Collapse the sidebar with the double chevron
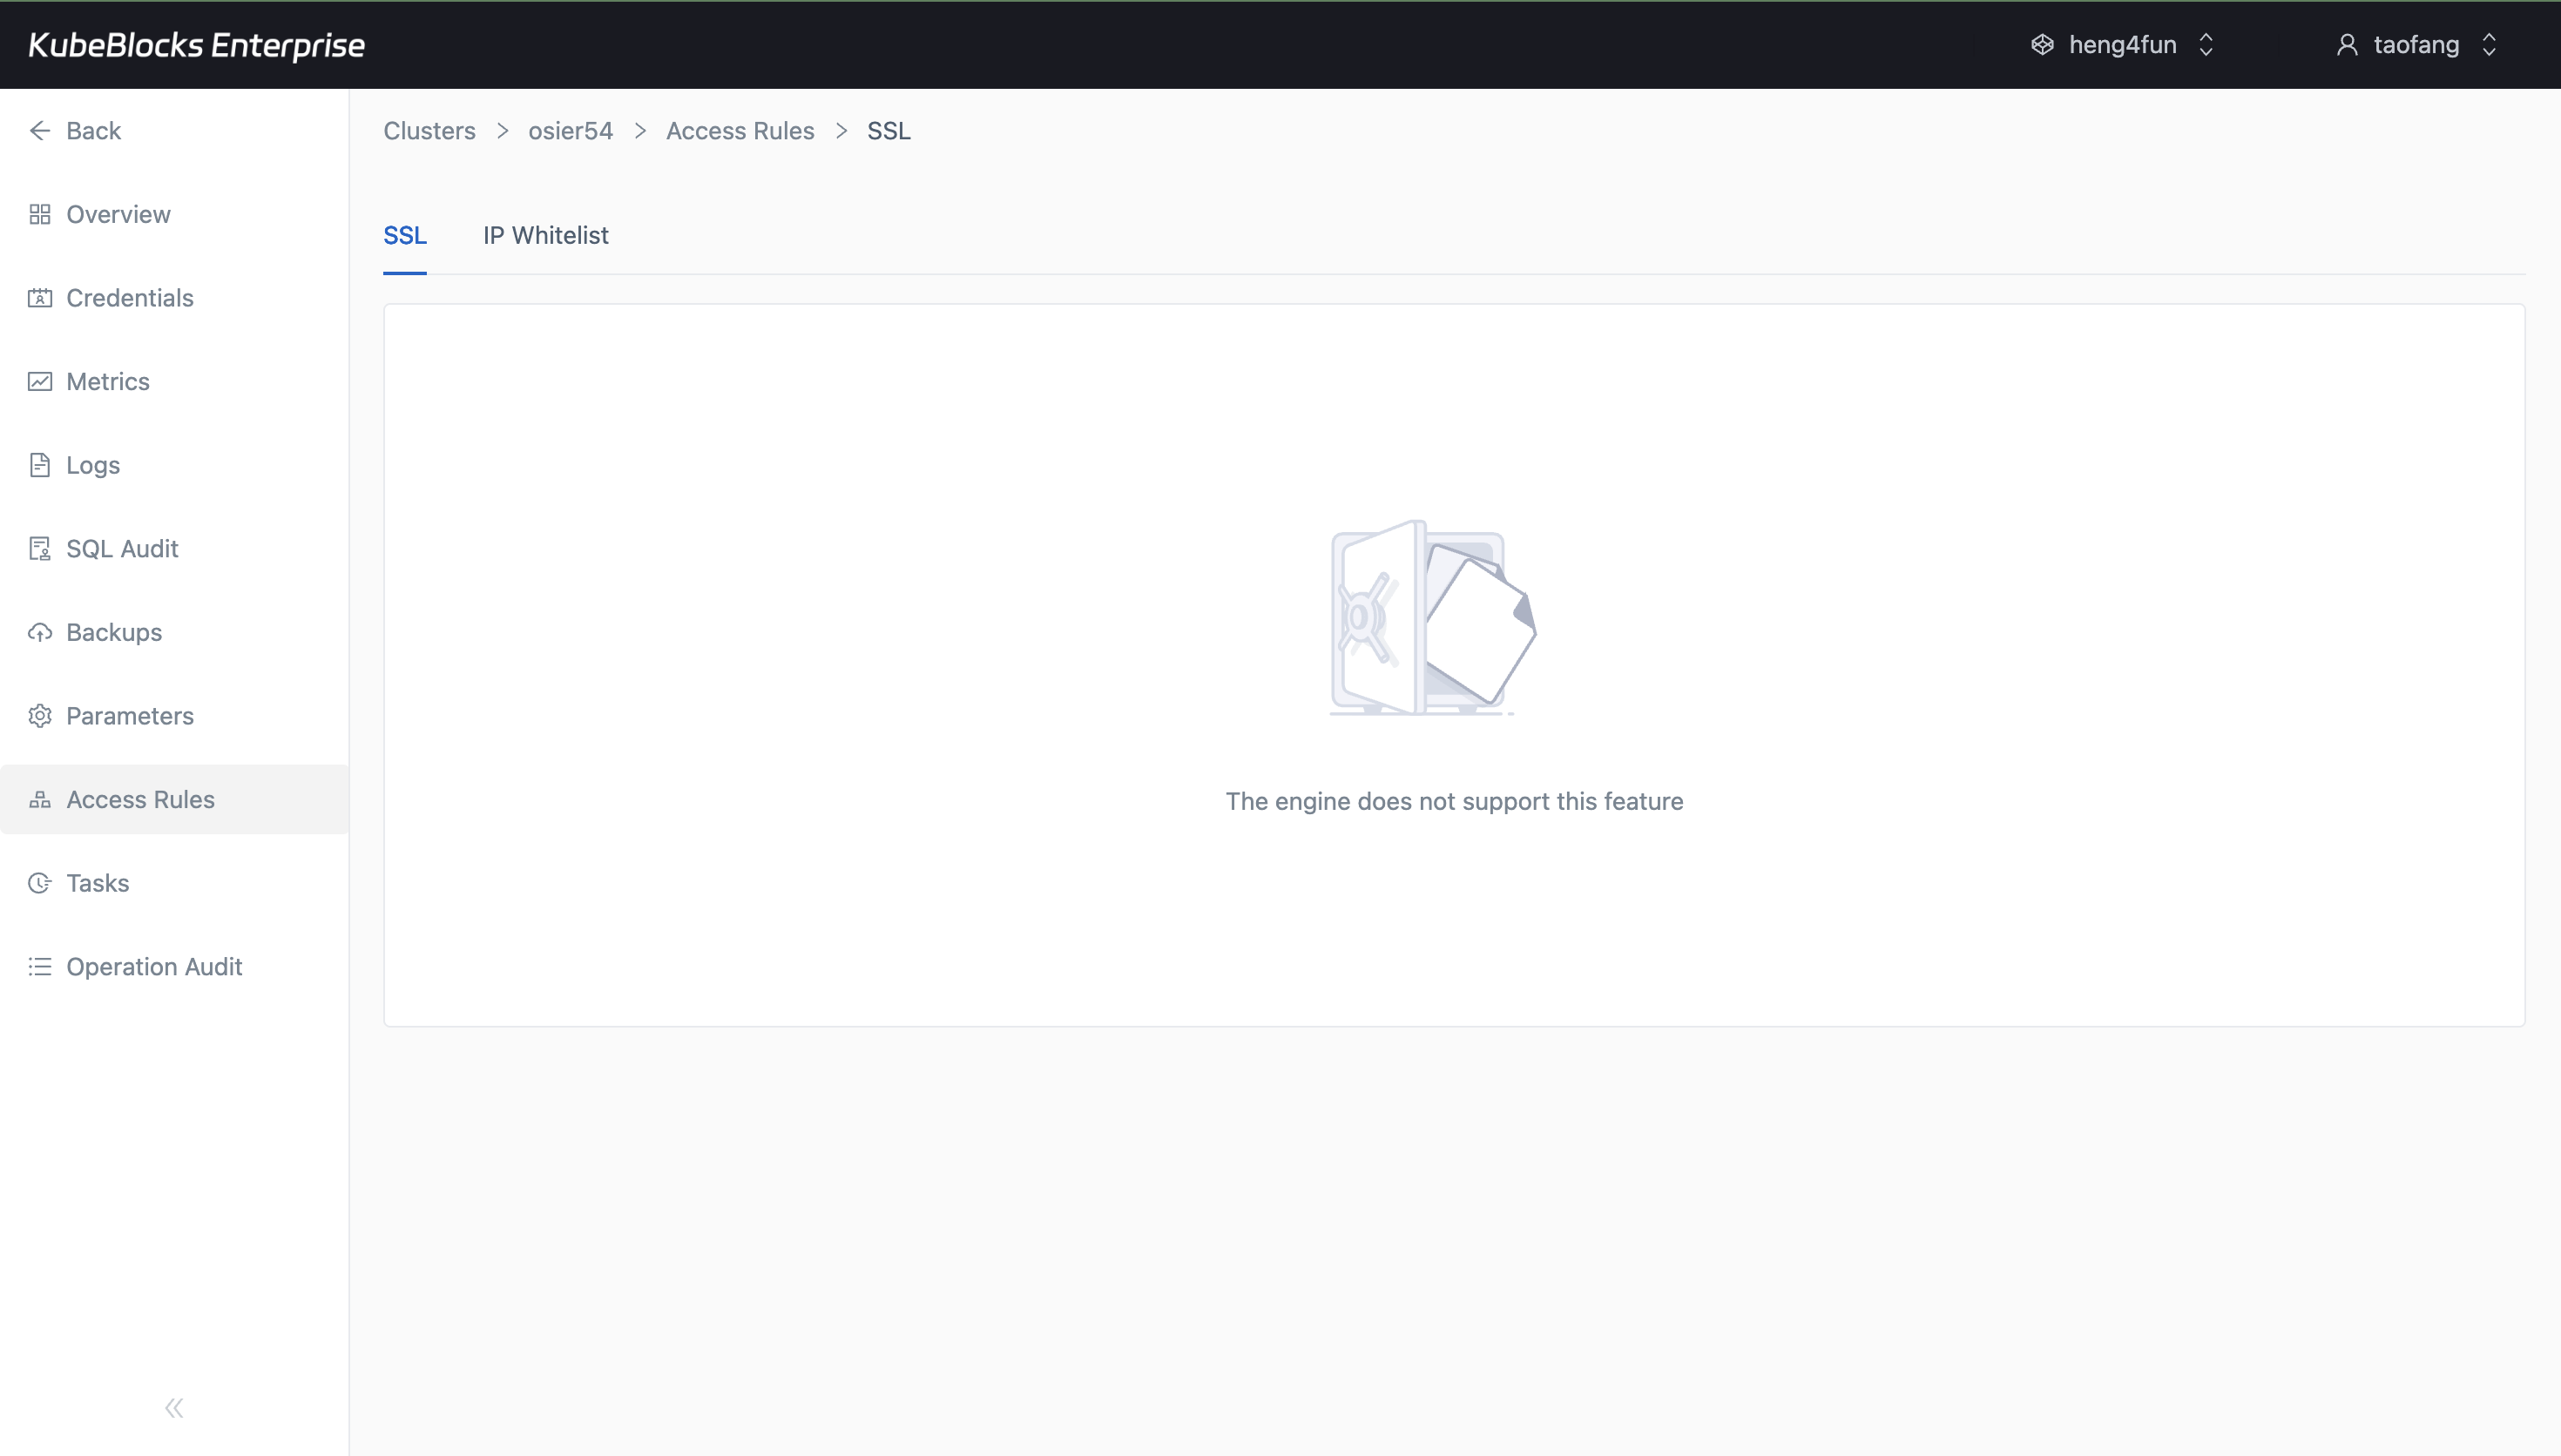This screenshot has width=2561, height=1456. click(x=174, y=1407)
